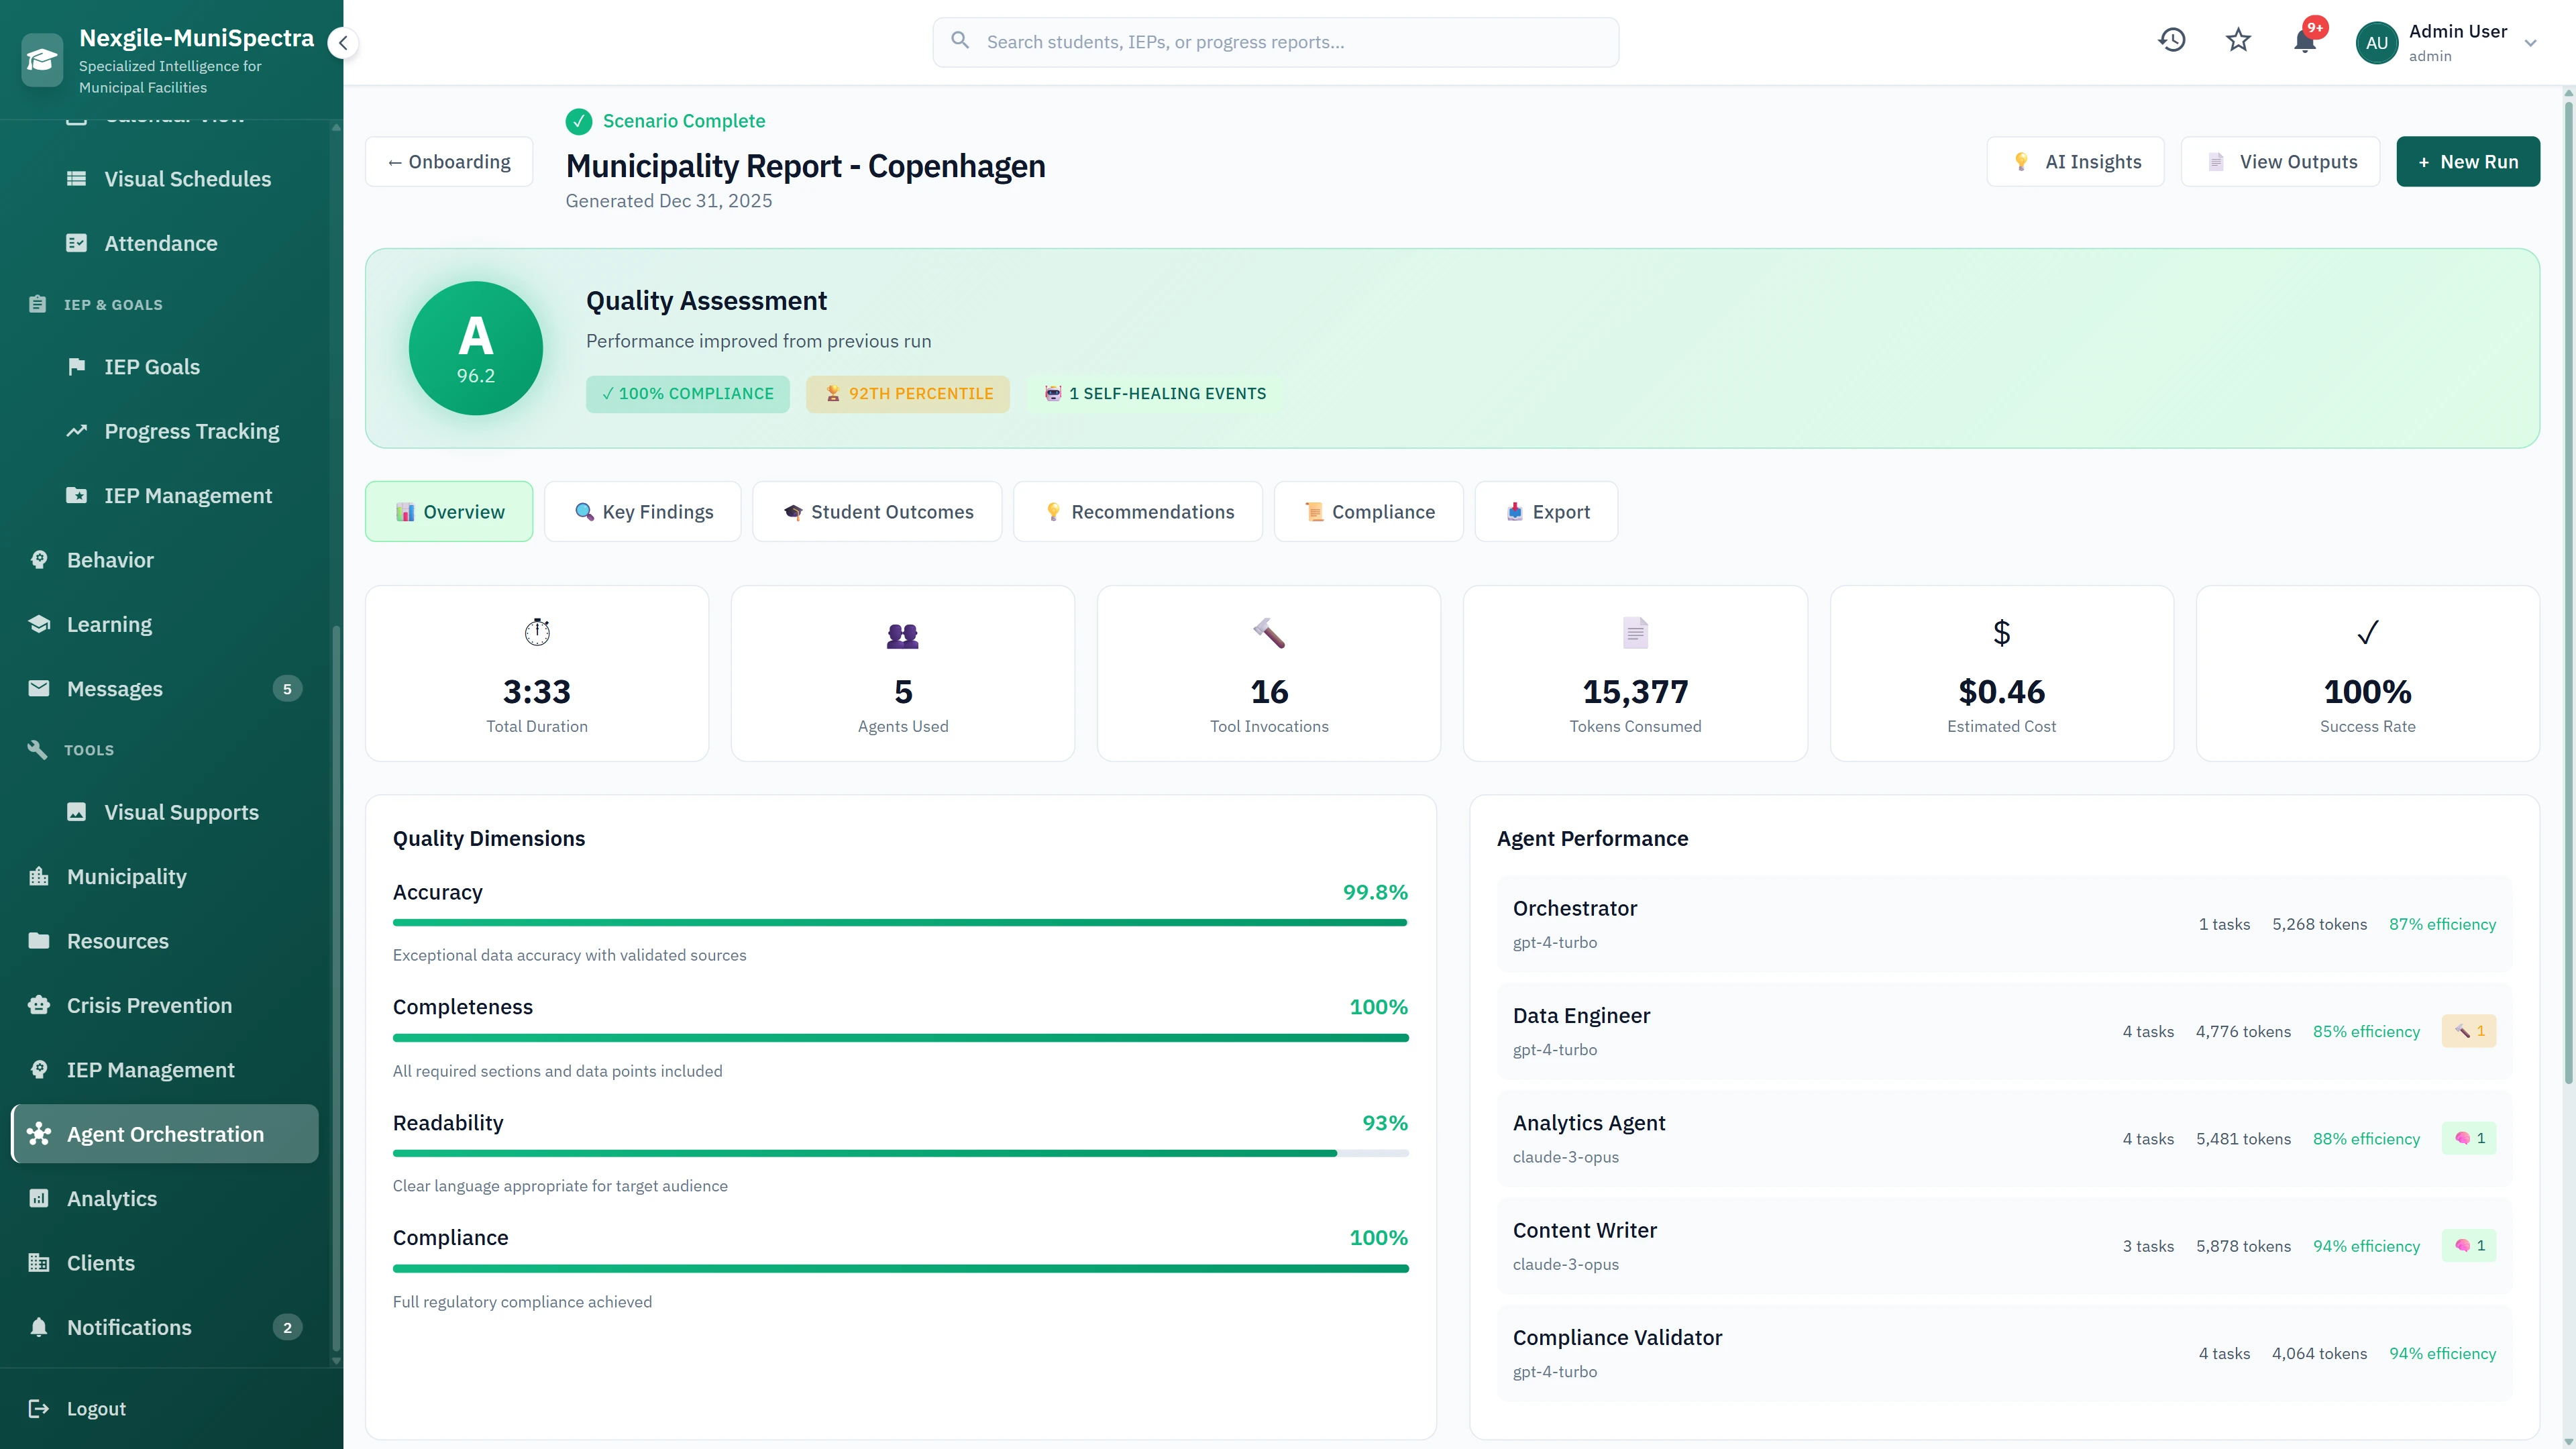Open Notifications from the sidebar menu

tap(129, 1327)
